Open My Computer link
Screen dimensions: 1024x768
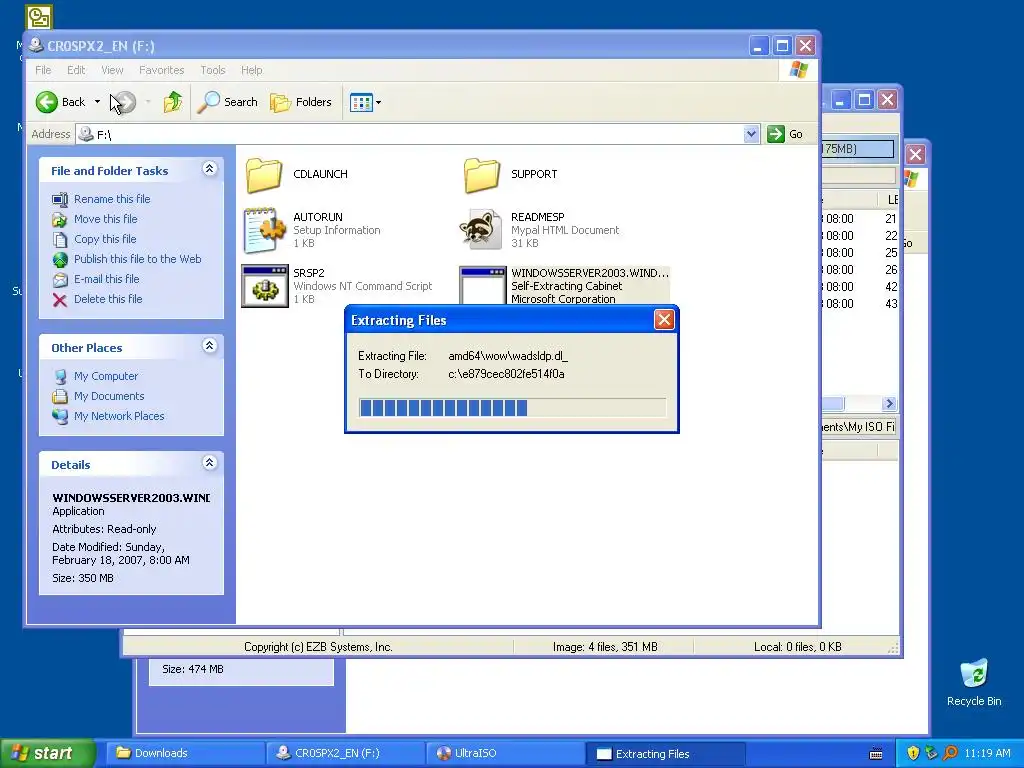tap(106, 376)
